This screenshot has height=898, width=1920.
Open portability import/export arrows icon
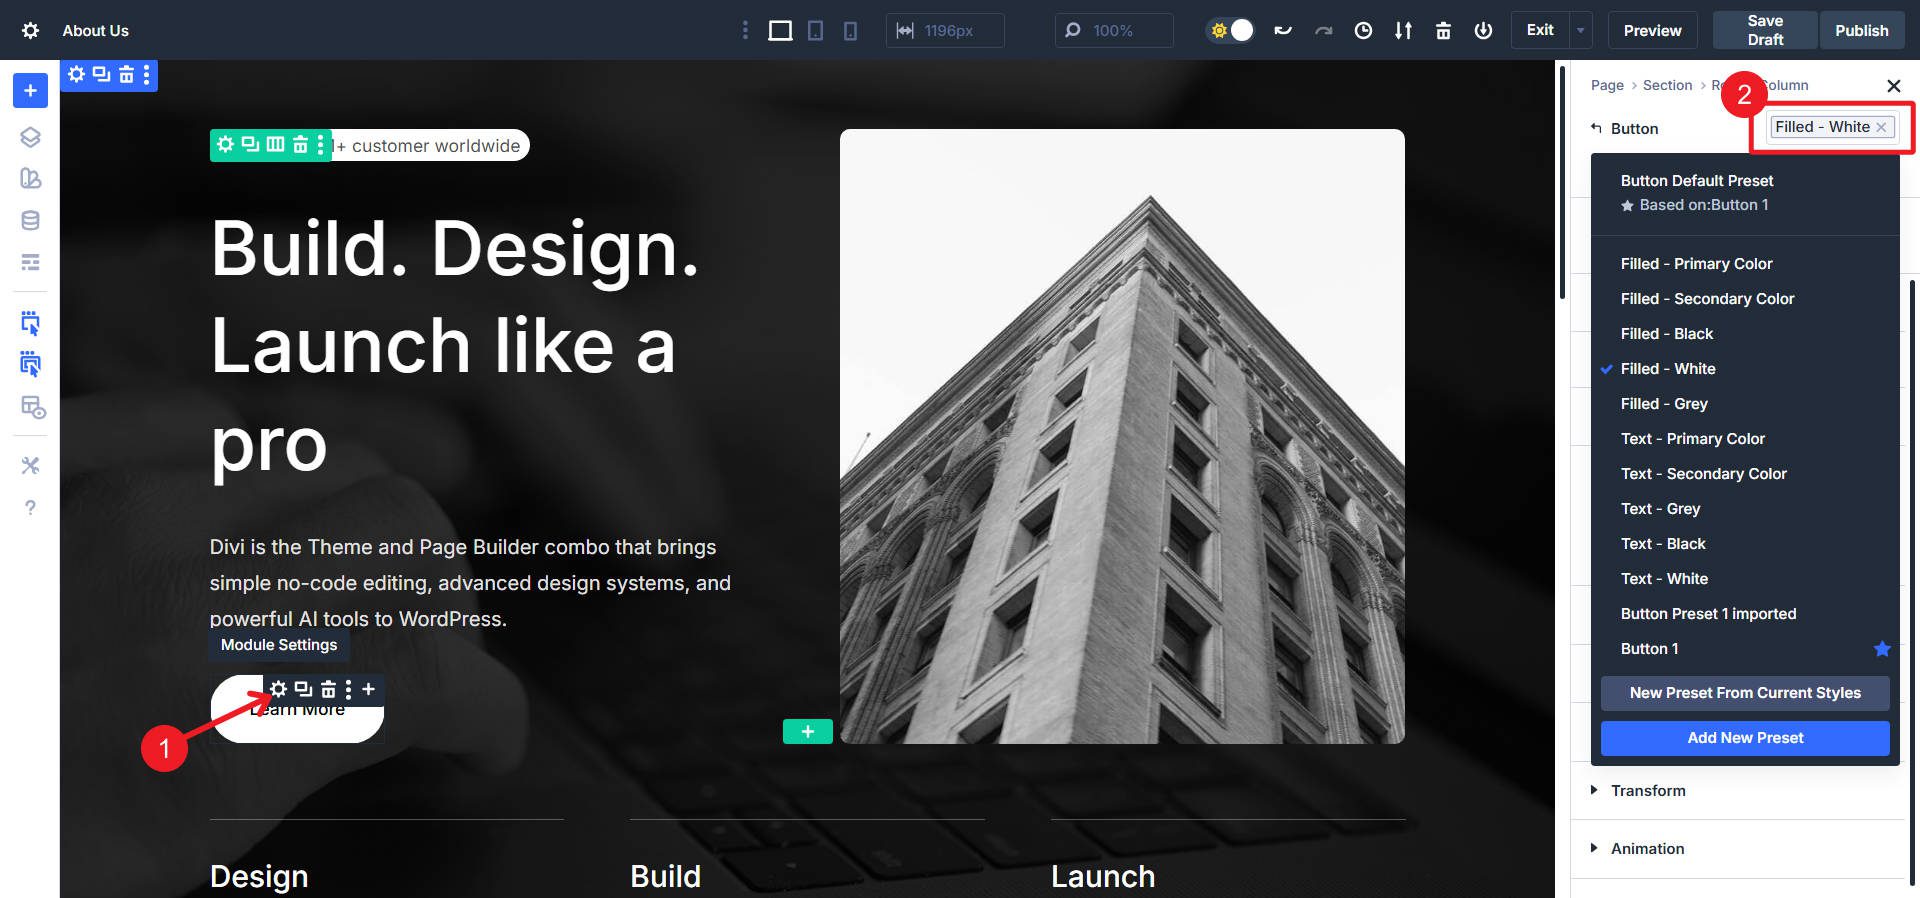pyautogui.click(x=1403, y=30)
